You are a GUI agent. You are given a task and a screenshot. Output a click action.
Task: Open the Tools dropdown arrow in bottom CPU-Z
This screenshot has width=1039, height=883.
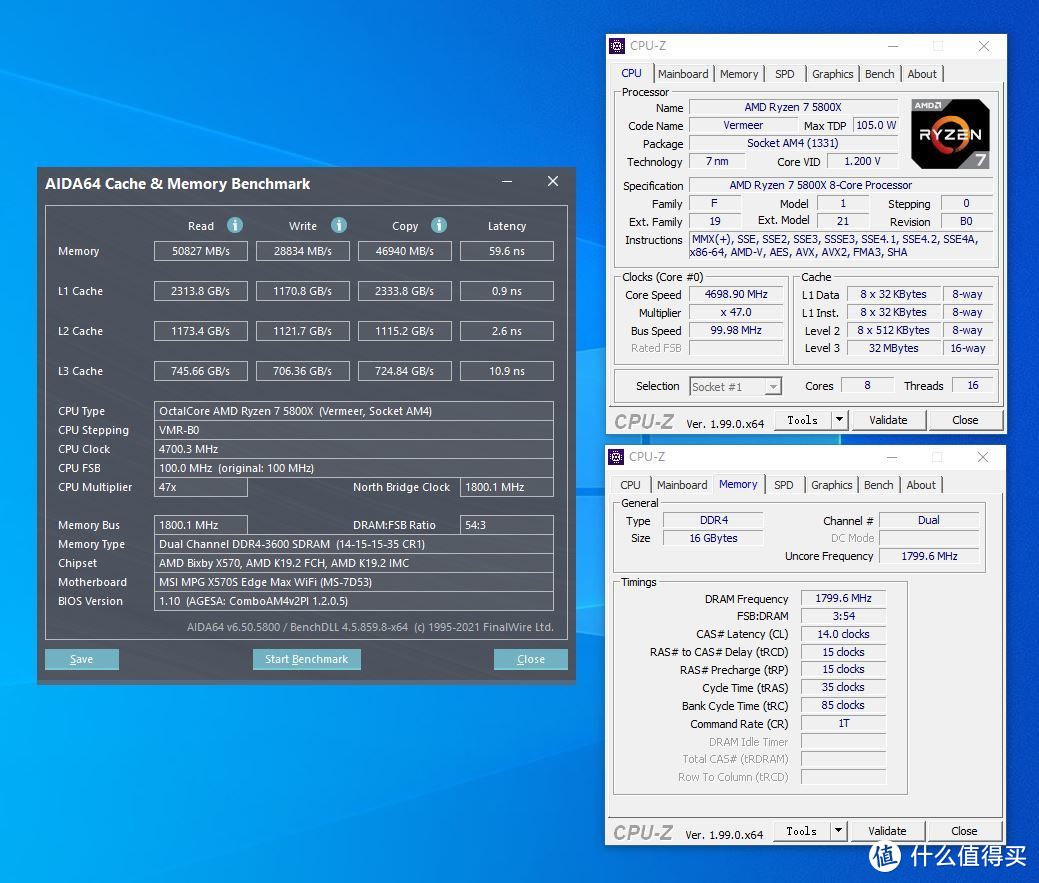tap(838, 830)
